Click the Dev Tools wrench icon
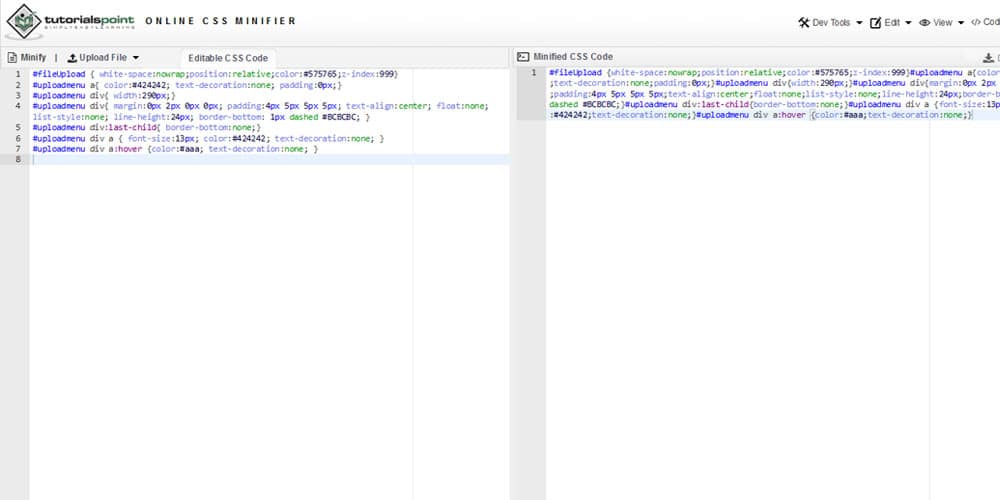Screen dimensions: 1000x500 (804, 22)
